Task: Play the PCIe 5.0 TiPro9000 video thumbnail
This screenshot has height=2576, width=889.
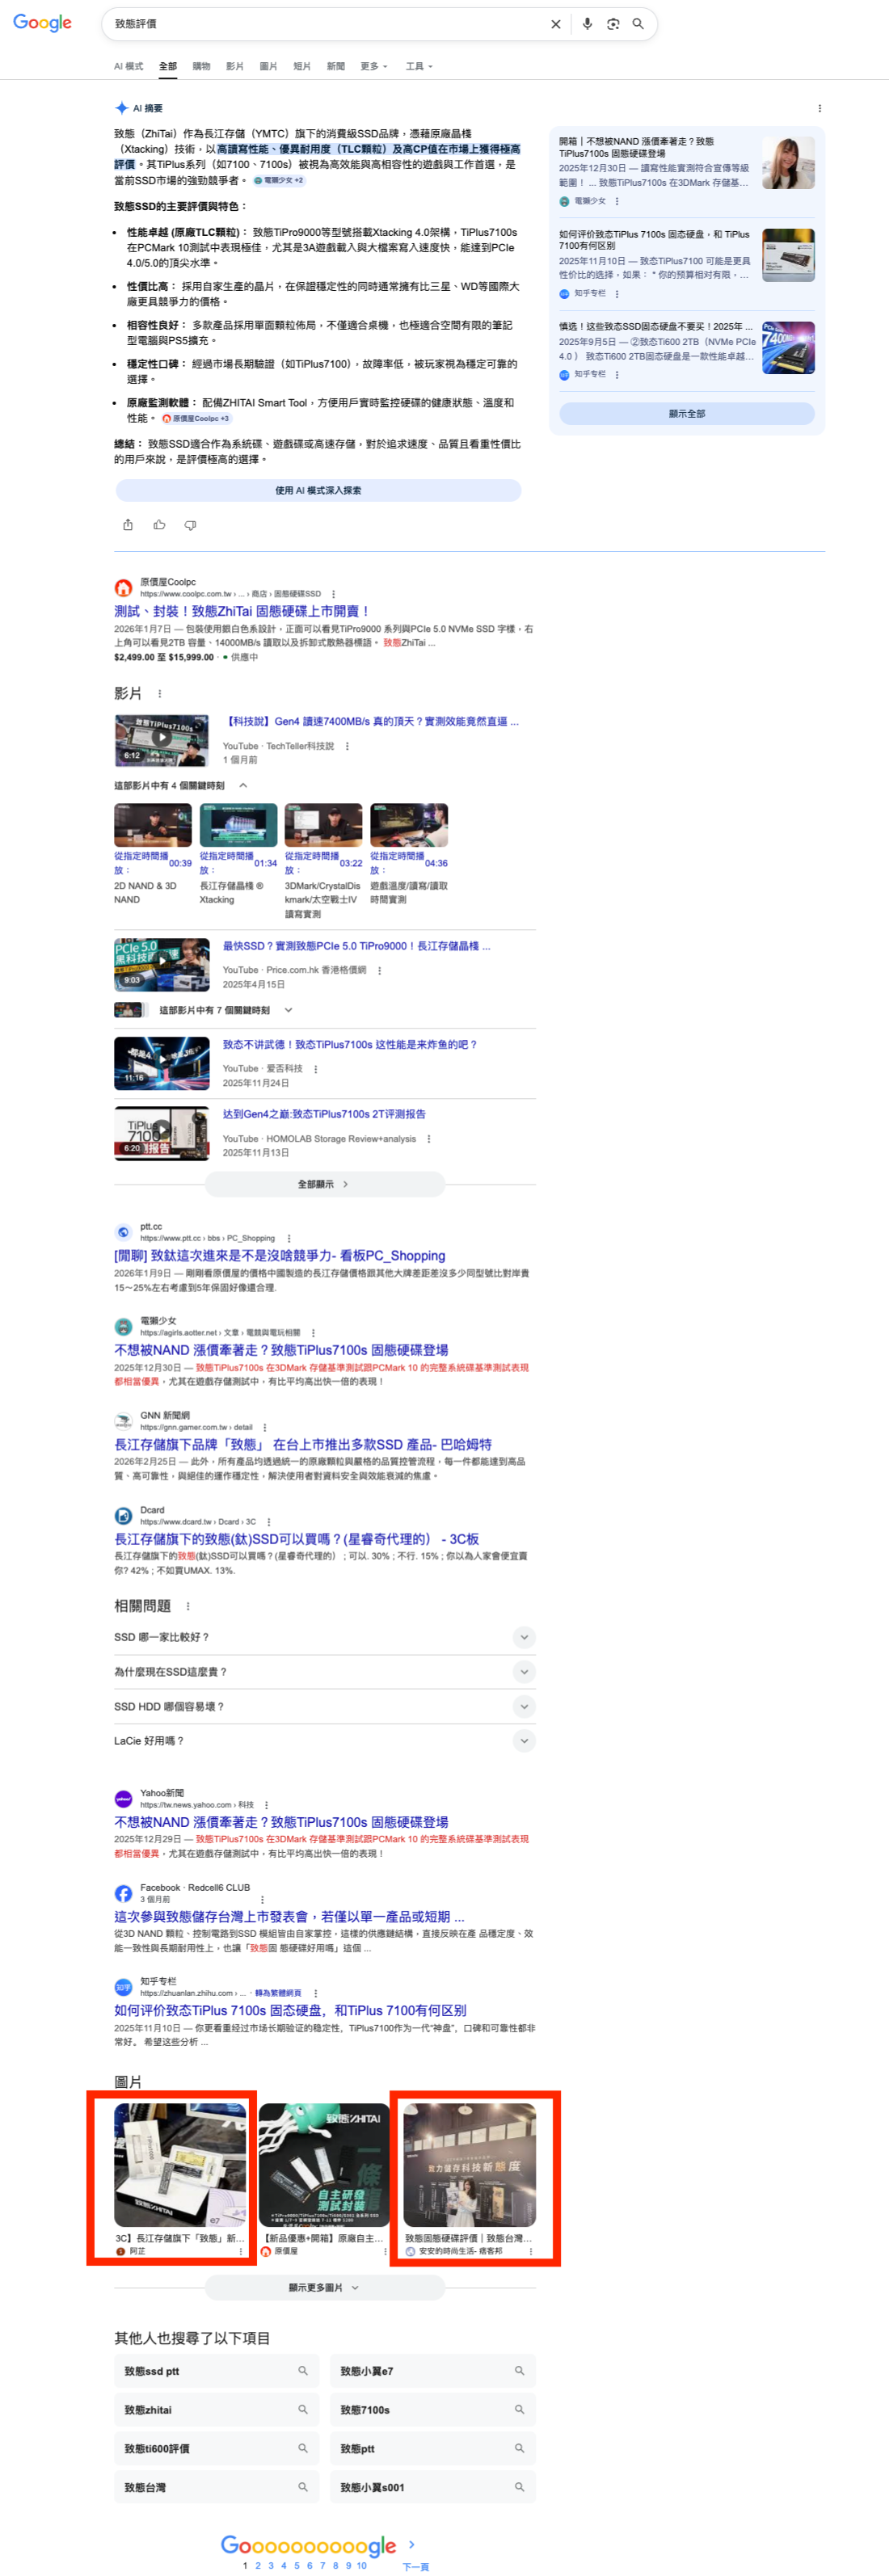Action: tap(162, 963)
